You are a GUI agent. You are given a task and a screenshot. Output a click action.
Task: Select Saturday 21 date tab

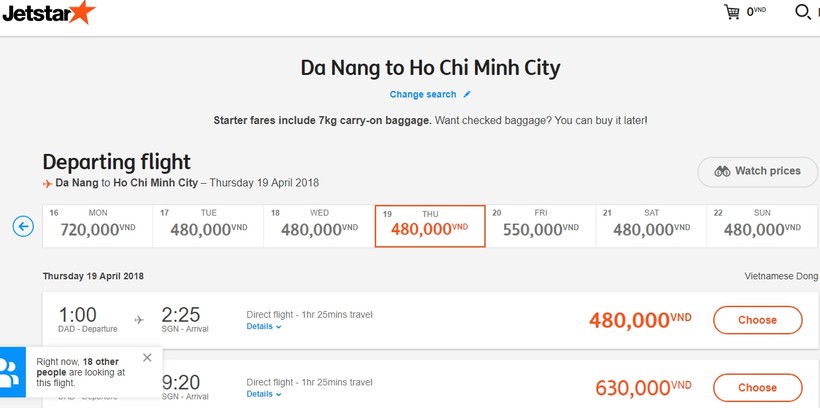click(651, 226)
